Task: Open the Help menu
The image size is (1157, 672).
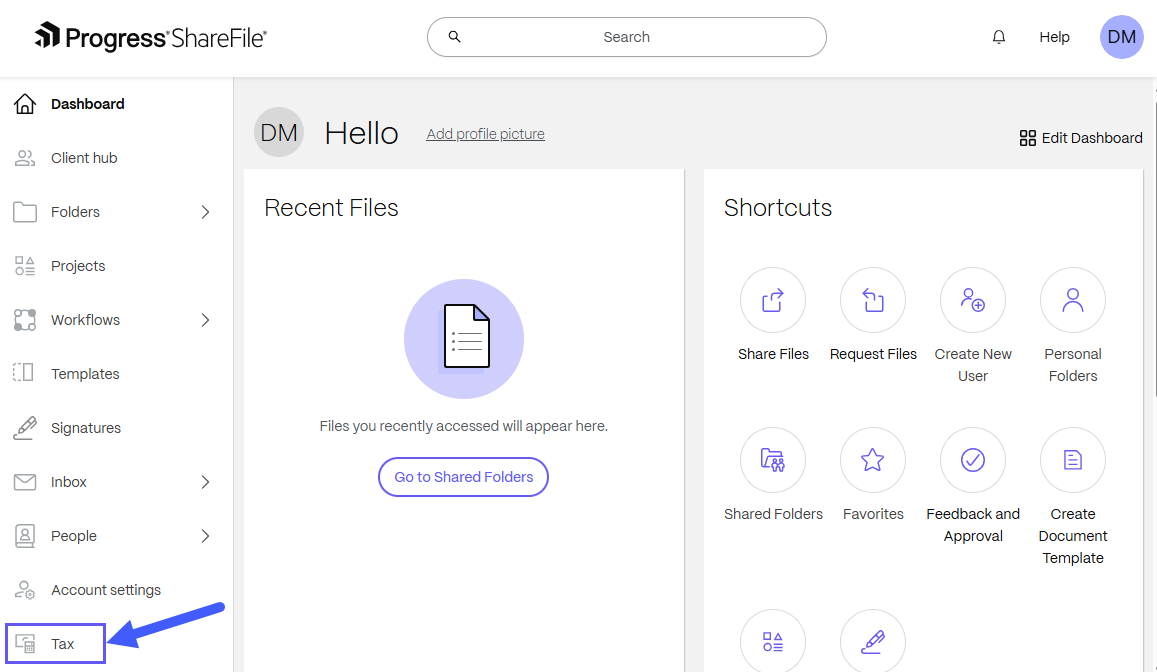Action: pos(1054,37)
